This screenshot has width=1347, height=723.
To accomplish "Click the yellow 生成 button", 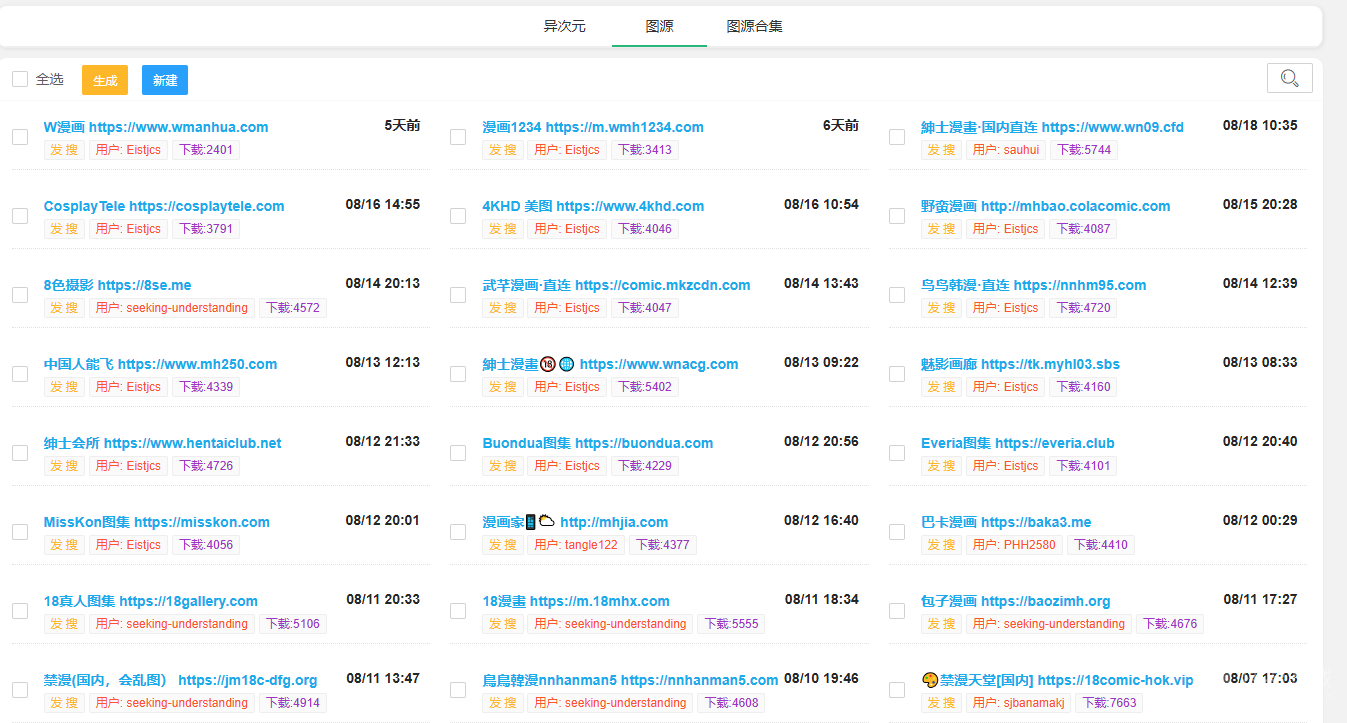I will [x=105, y=80].
